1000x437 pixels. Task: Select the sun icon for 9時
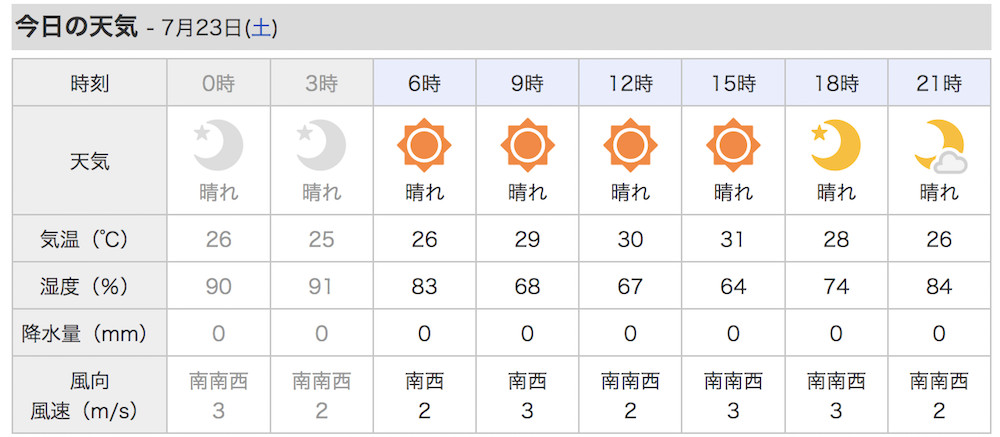tap(527, 145)
